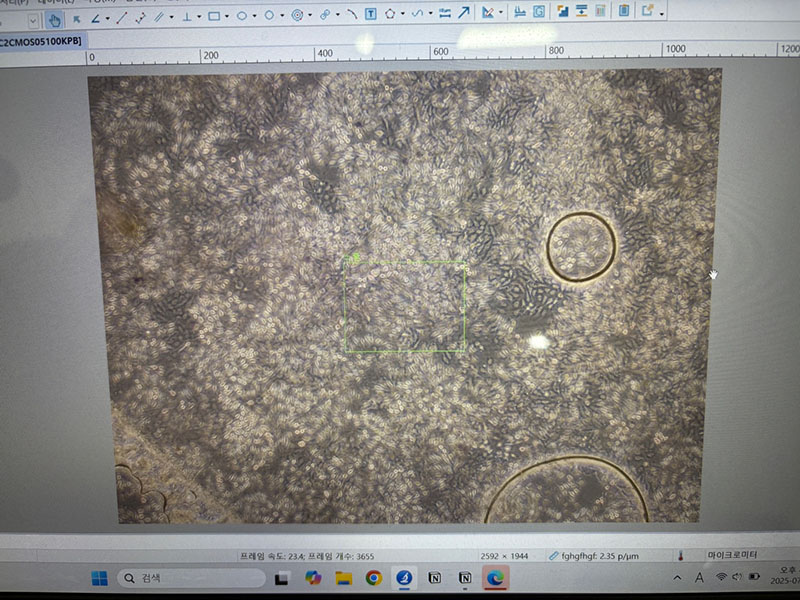Click the 마이크로미터 unit in status bar
This screenshot has height=600, width=800.
pos(733,555)
